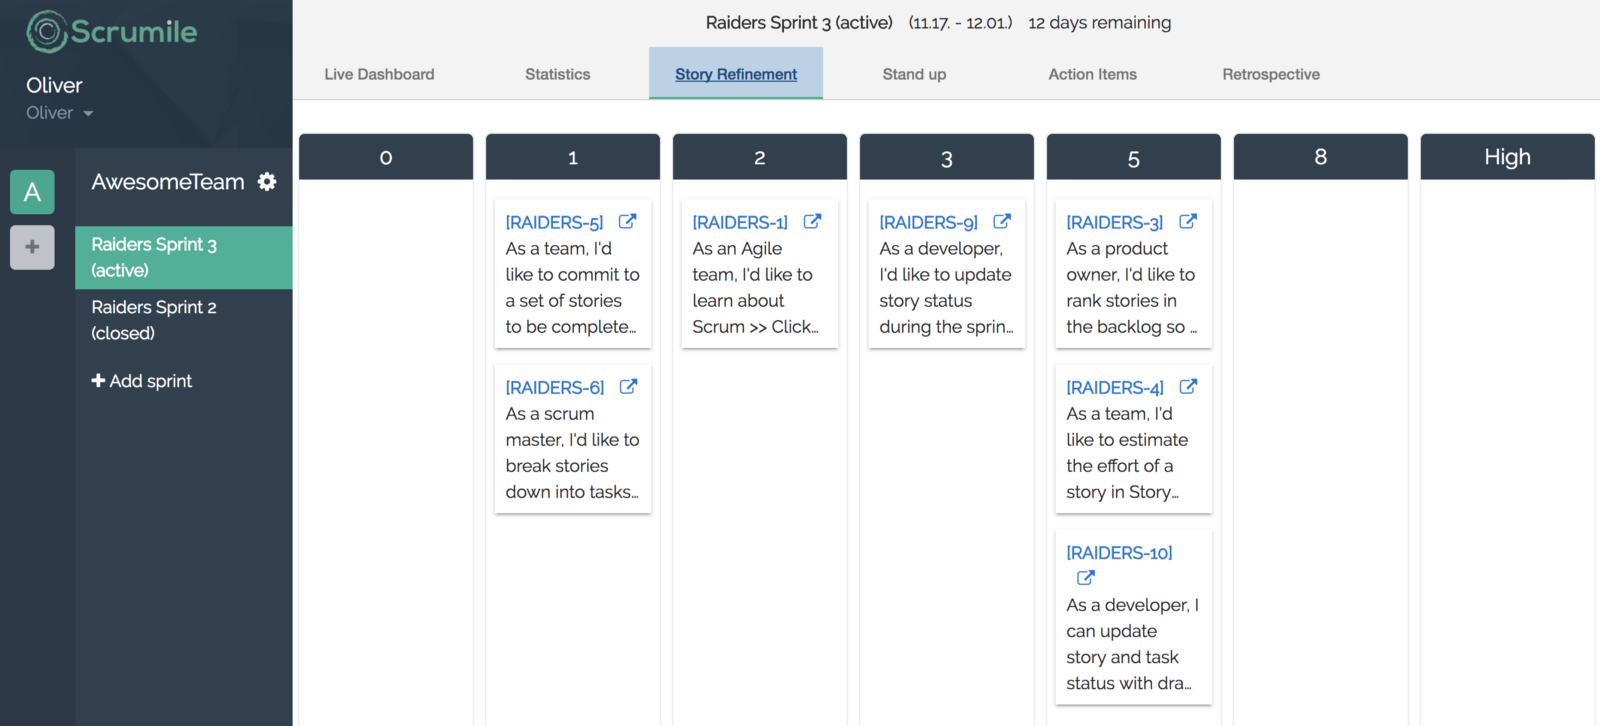This screenshot has width=1600, height=726.
Task: Click Add sprint in sidebar
Action: [142, 381]
